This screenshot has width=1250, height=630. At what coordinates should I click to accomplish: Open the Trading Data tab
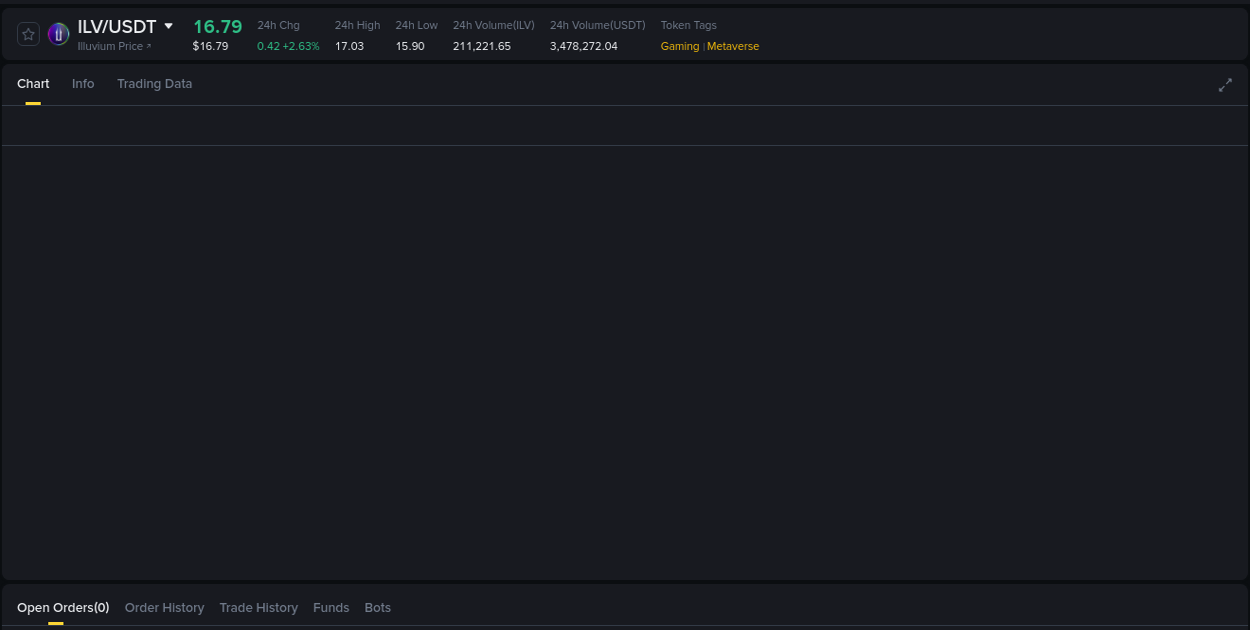[x=154, y=84]
